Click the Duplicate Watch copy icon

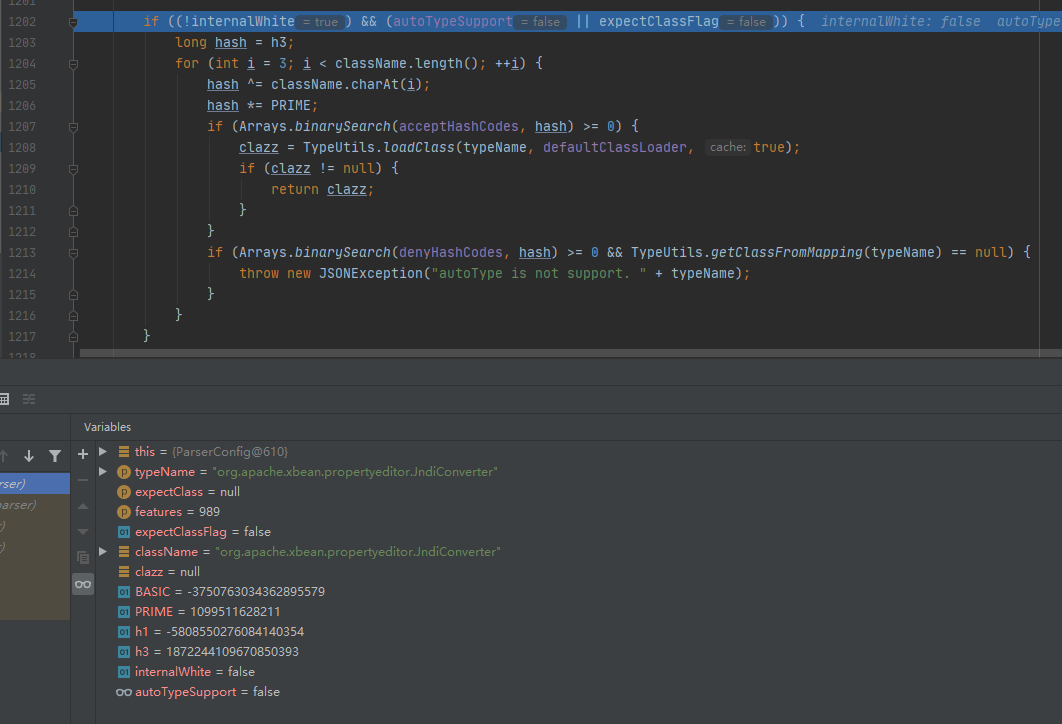[x=83, y=558]
